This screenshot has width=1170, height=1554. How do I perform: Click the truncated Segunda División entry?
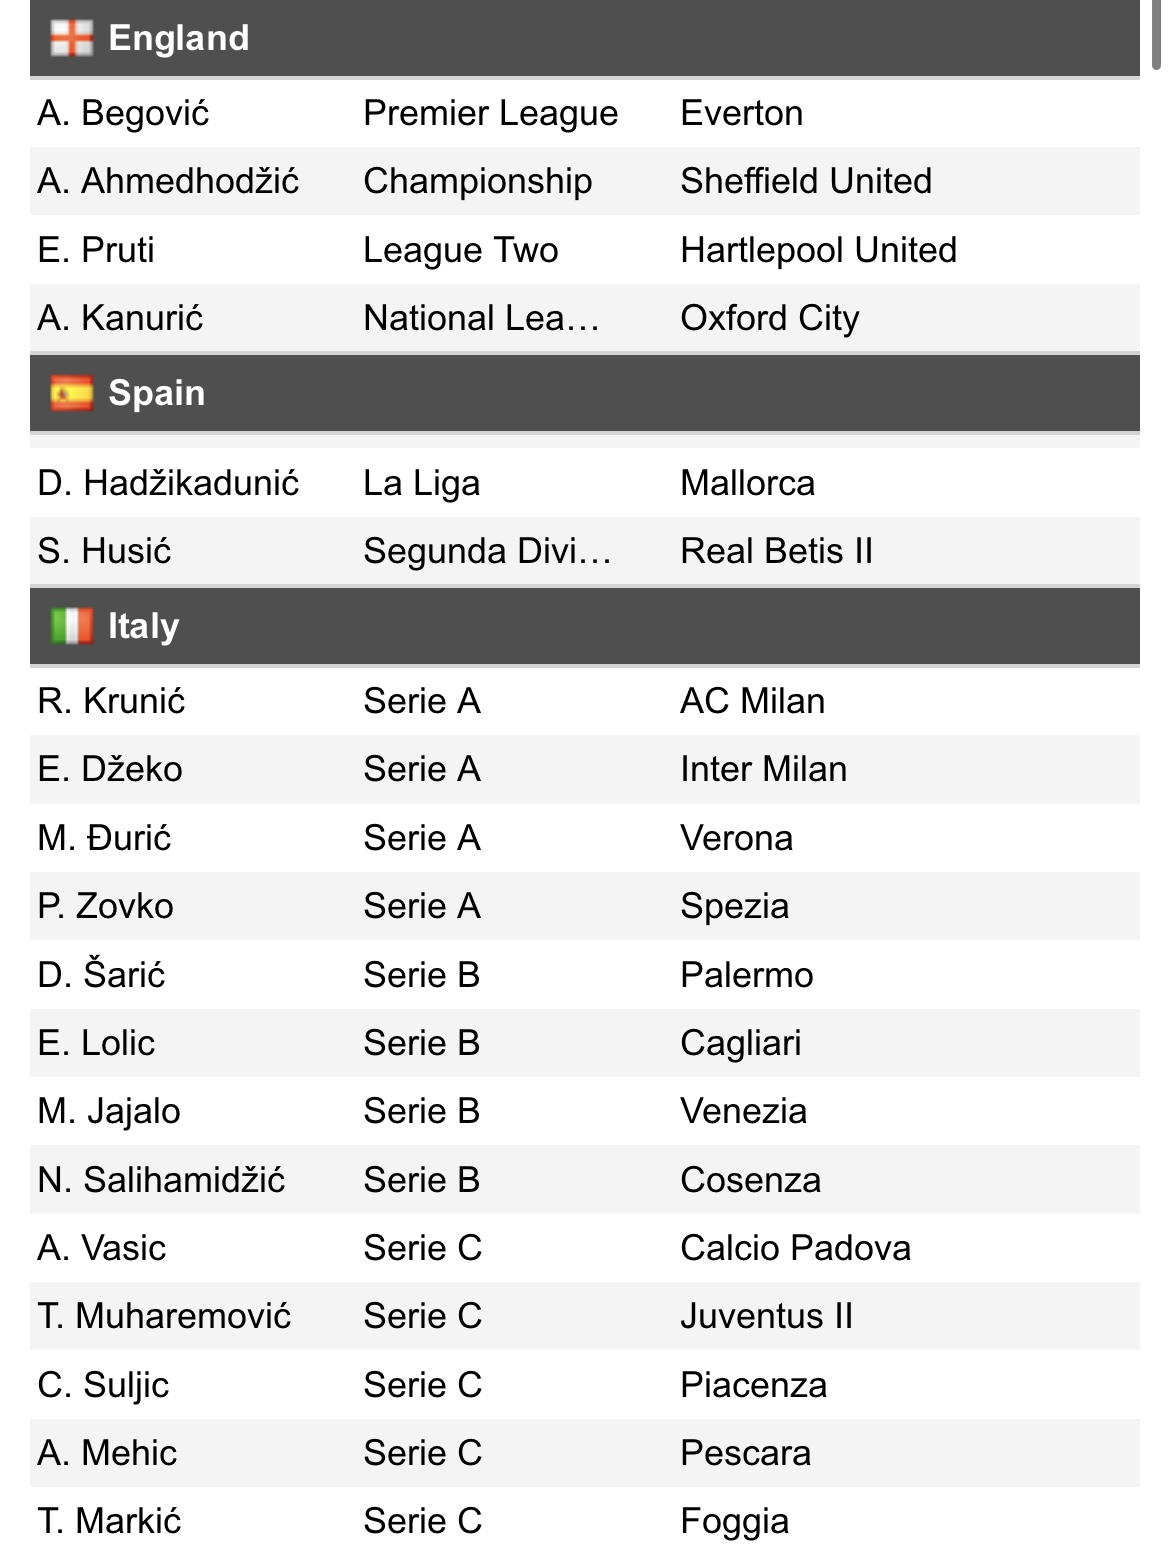pos(487,551)
